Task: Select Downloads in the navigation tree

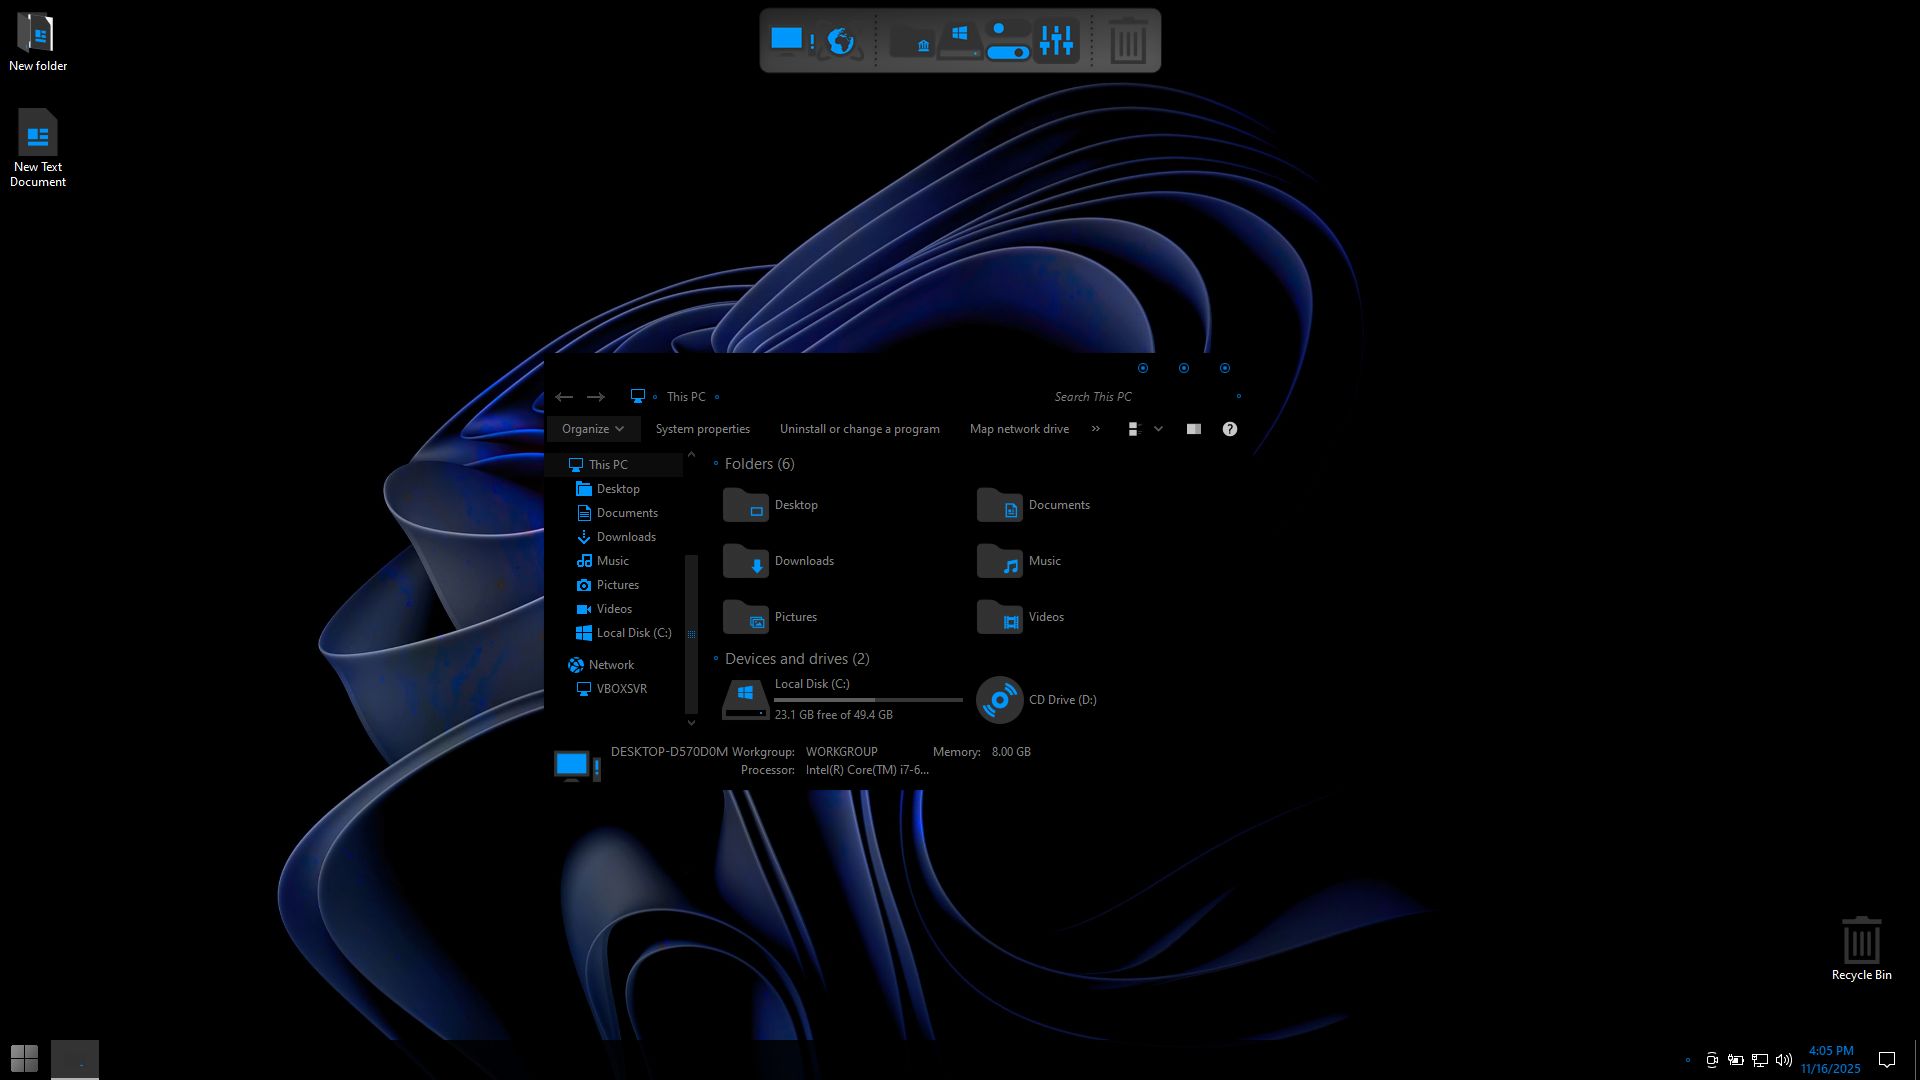Action: (626, 537)
